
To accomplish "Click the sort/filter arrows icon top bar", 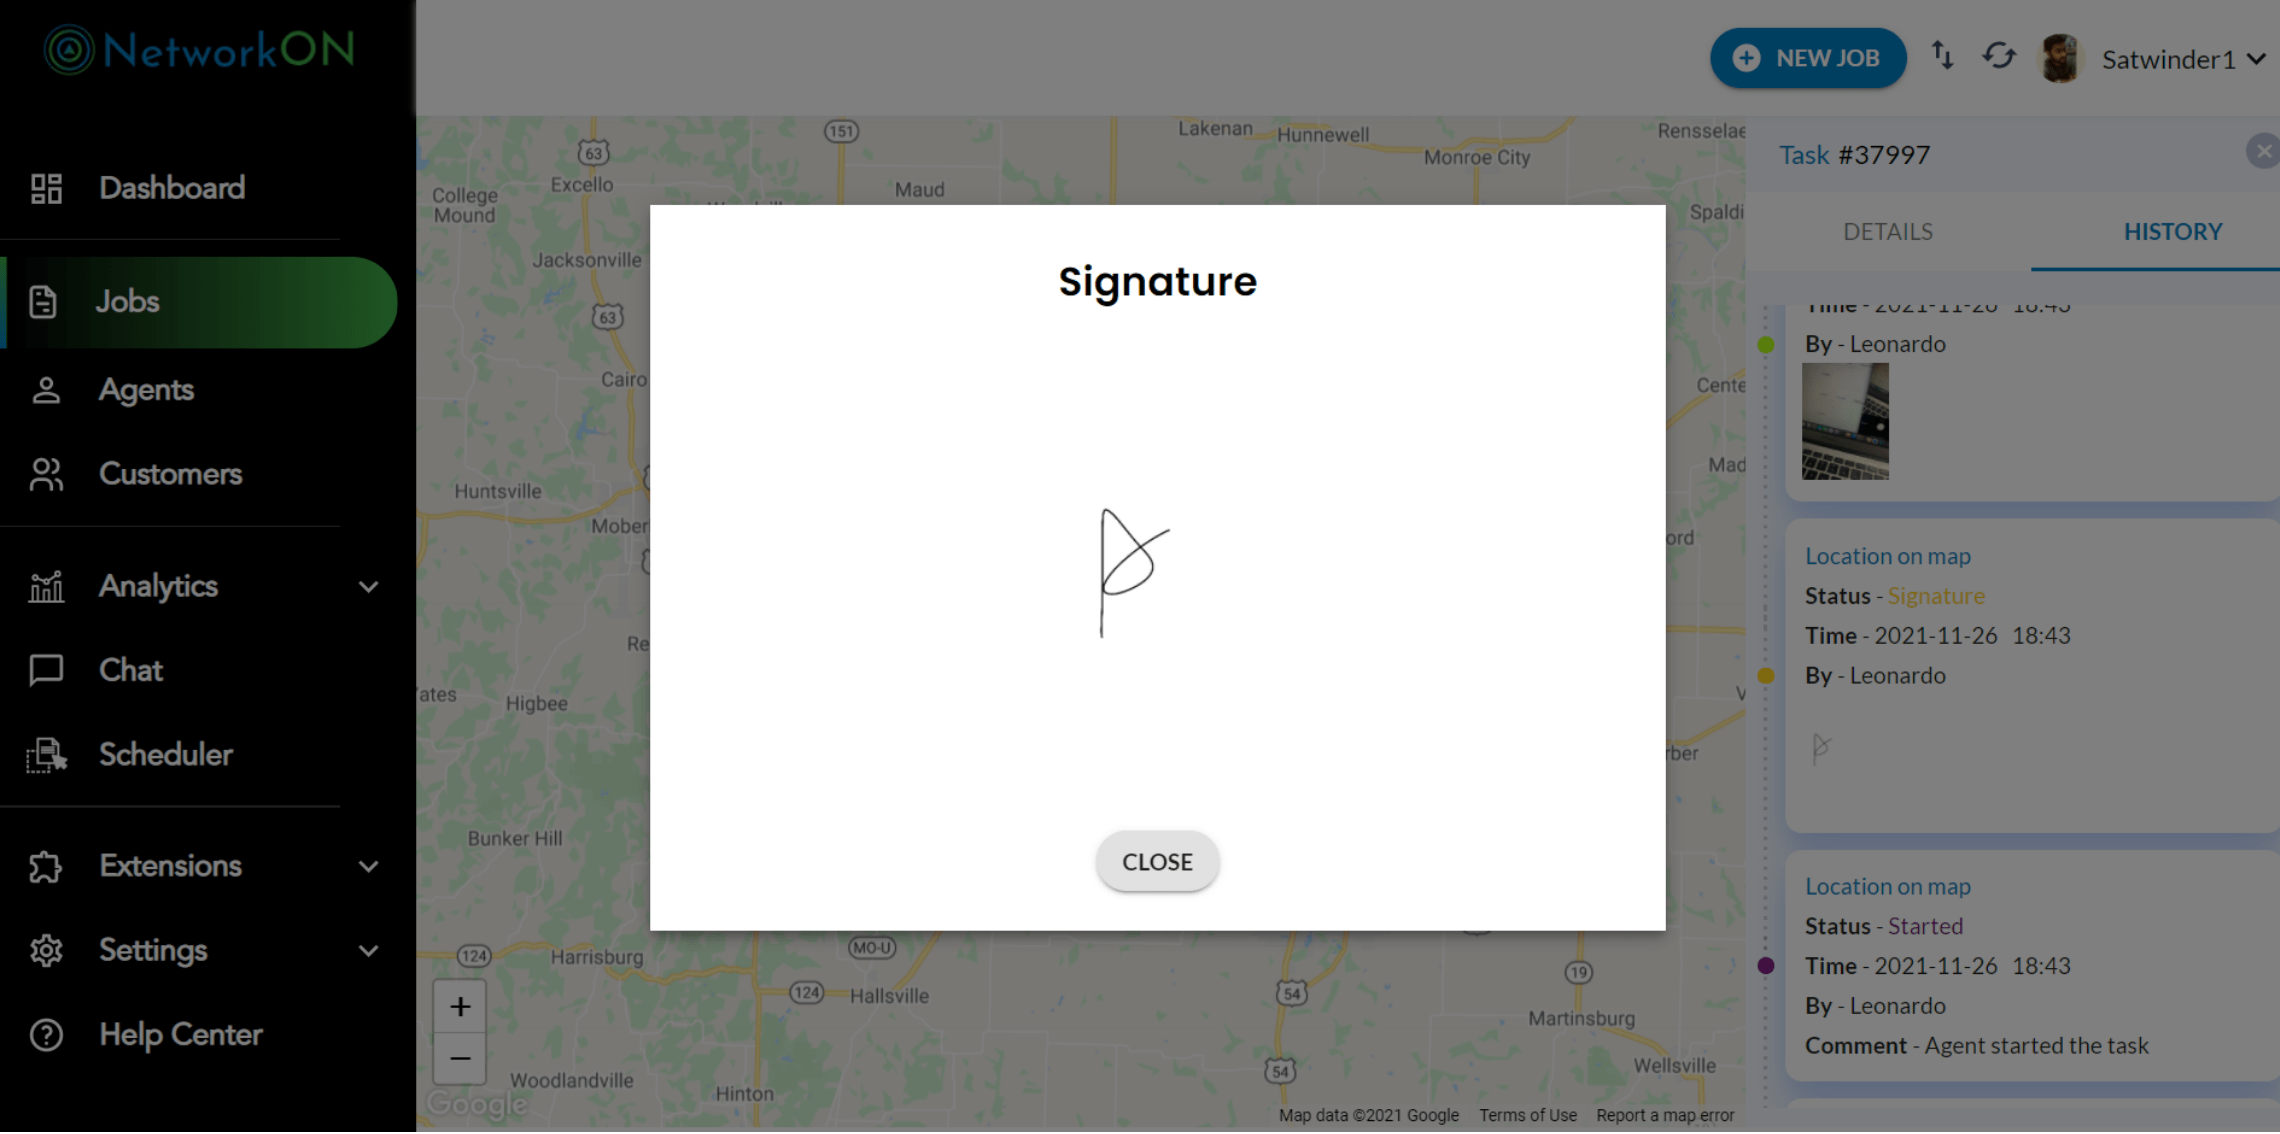I will [1943, 58].
